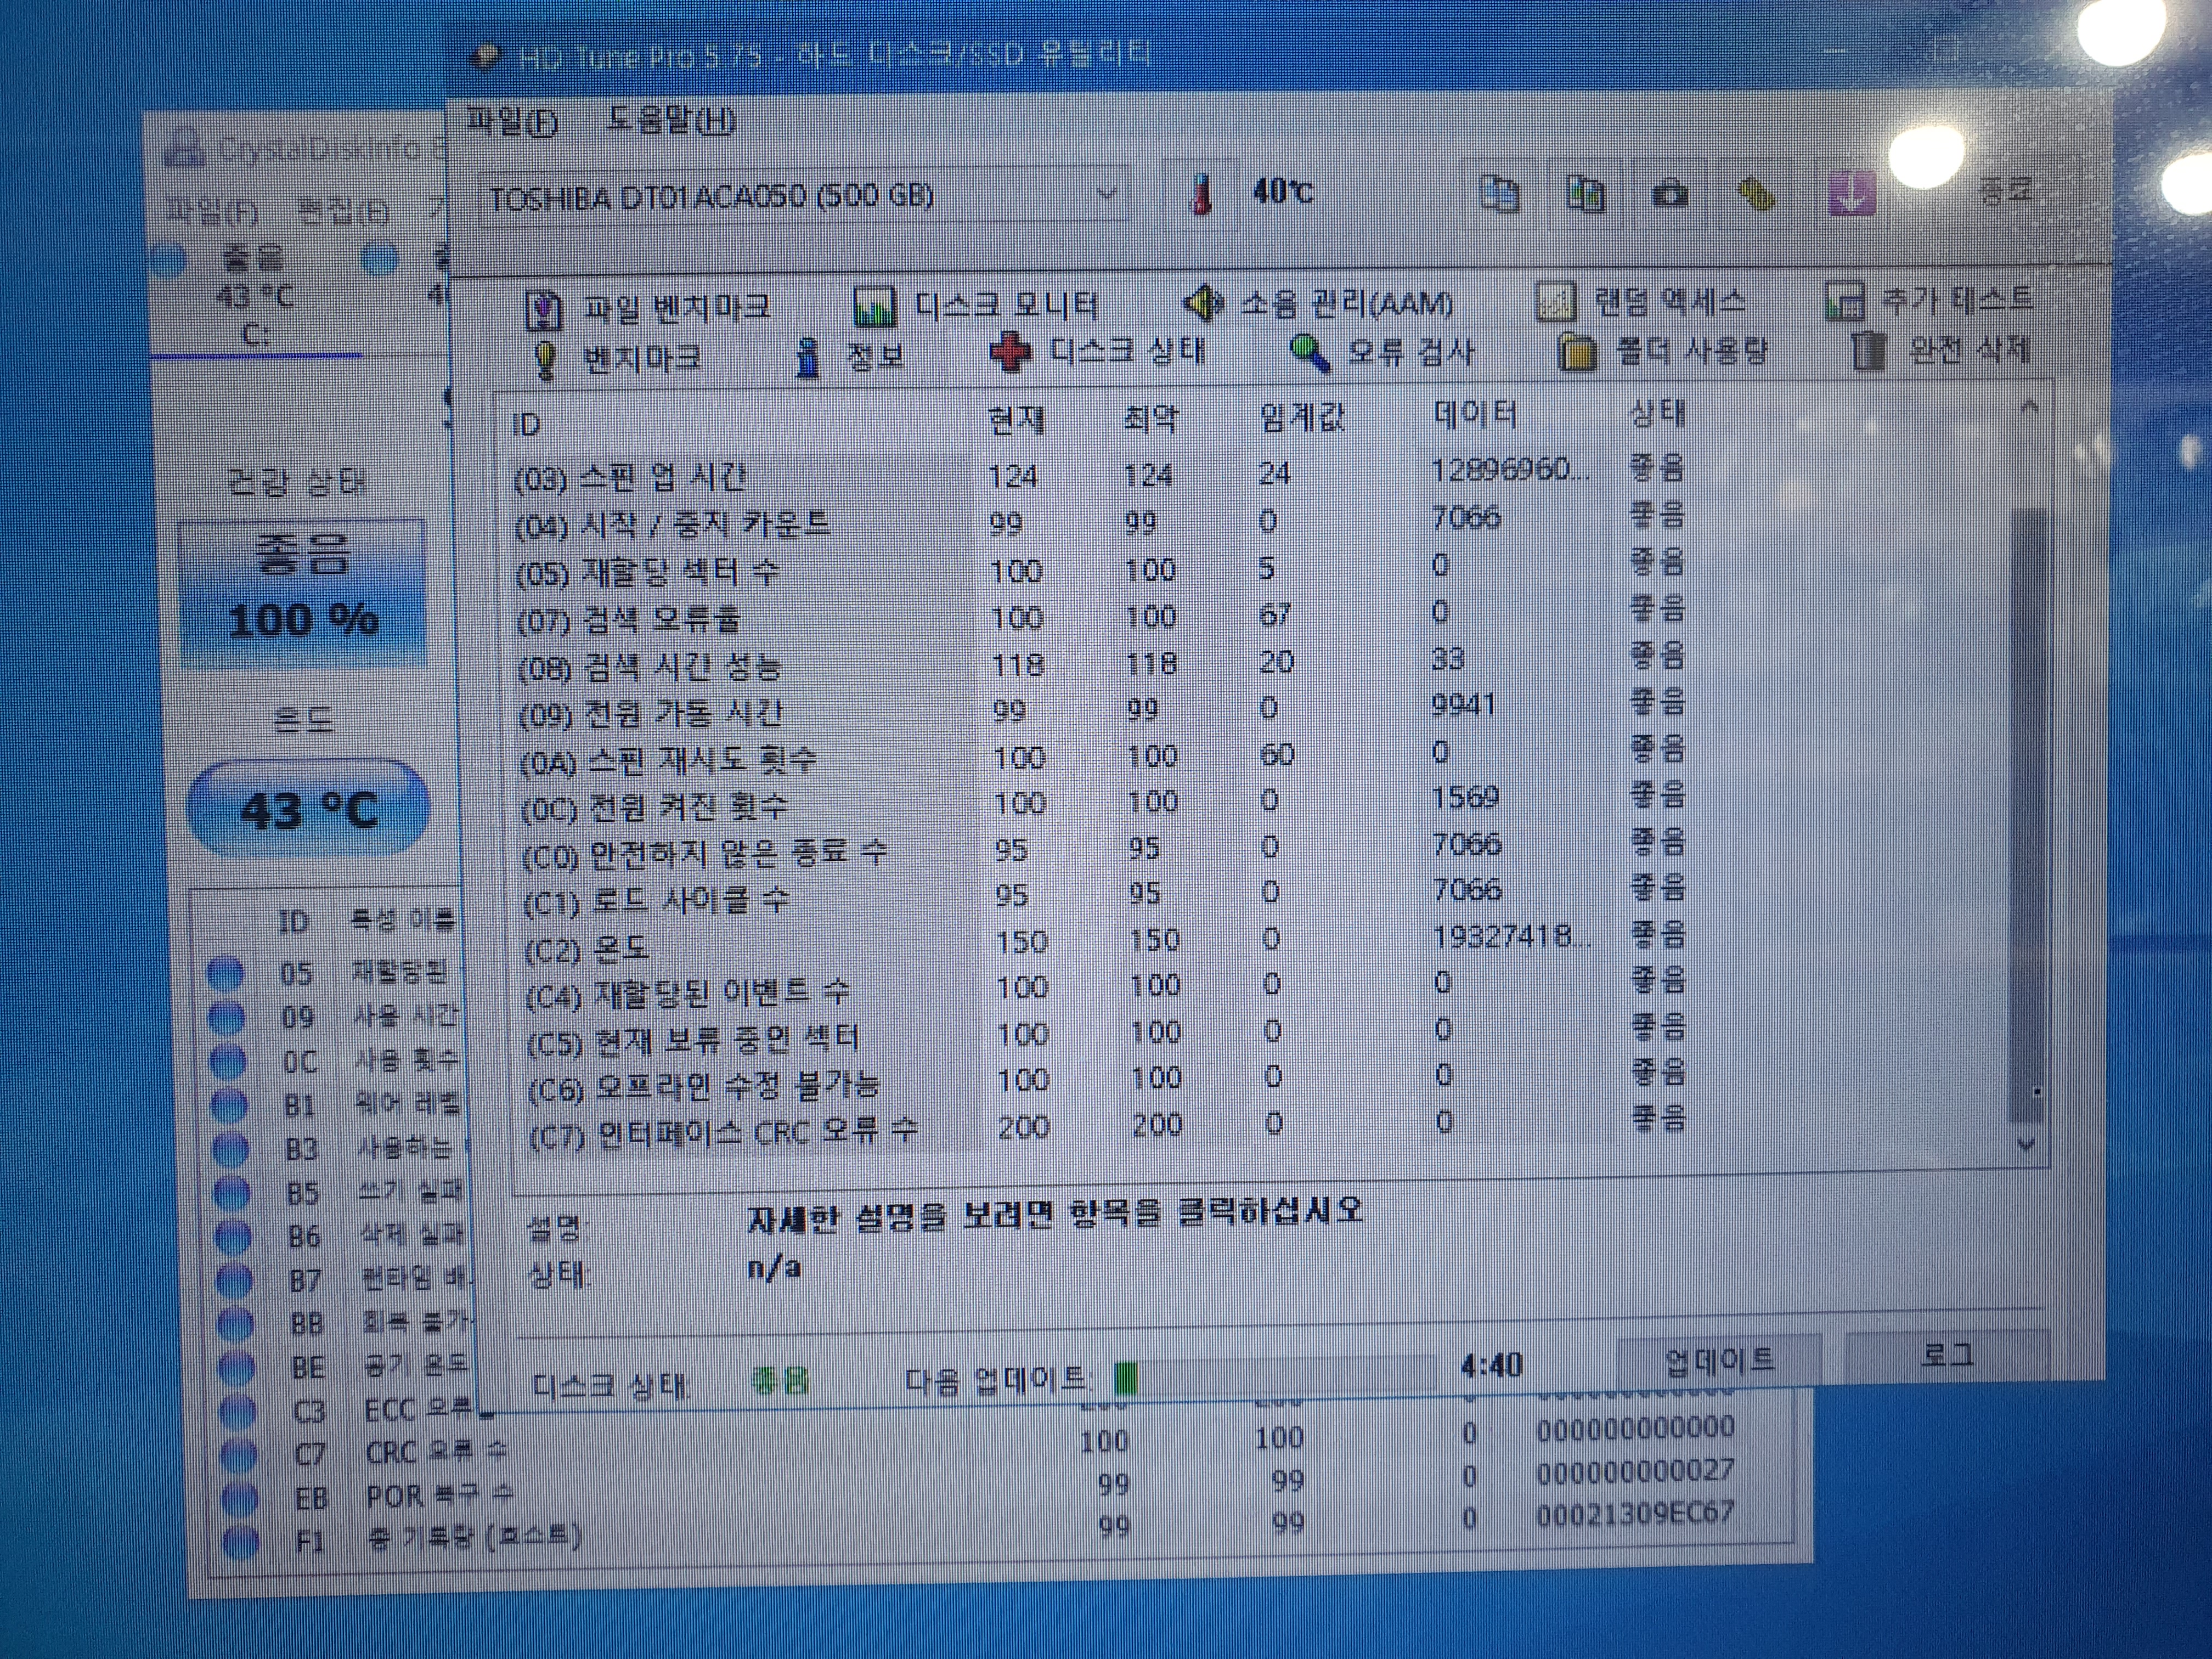Switch to the 벤치마크 tab
The image size is (2212, 1659).
tap(617, 359)
